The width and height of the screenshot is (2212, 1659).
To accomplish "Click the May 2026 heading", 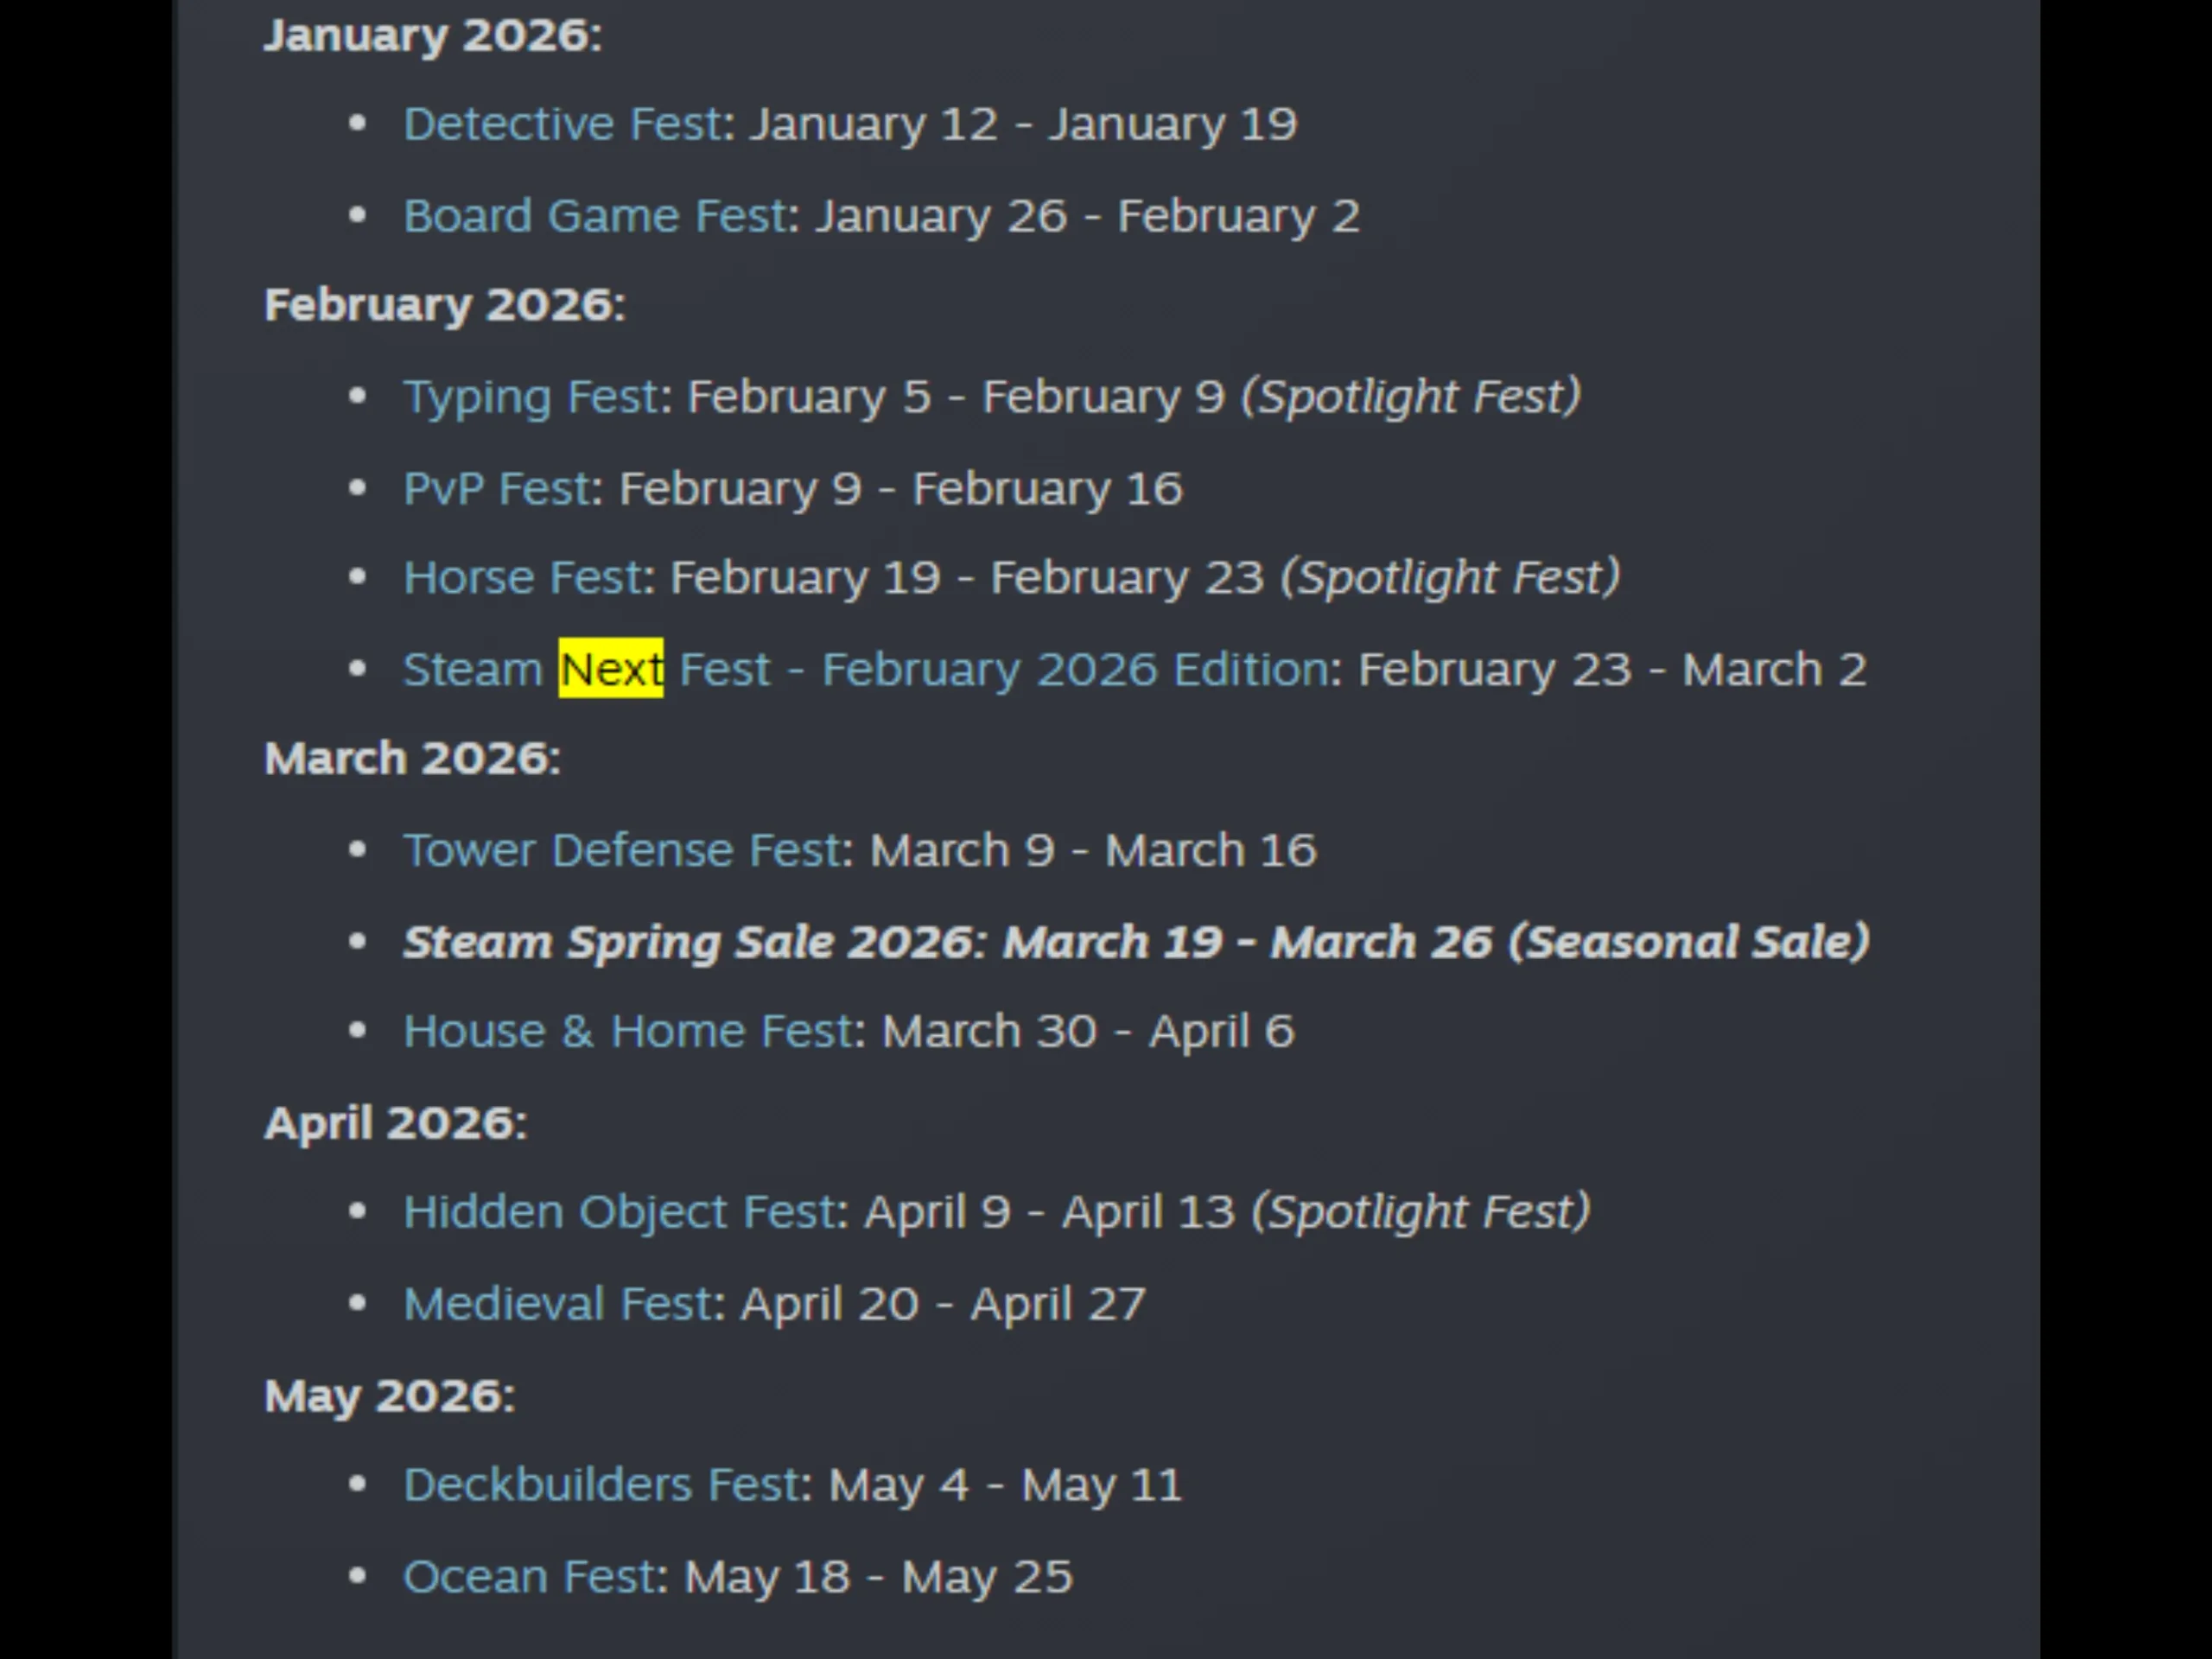I will [389, 1396].
